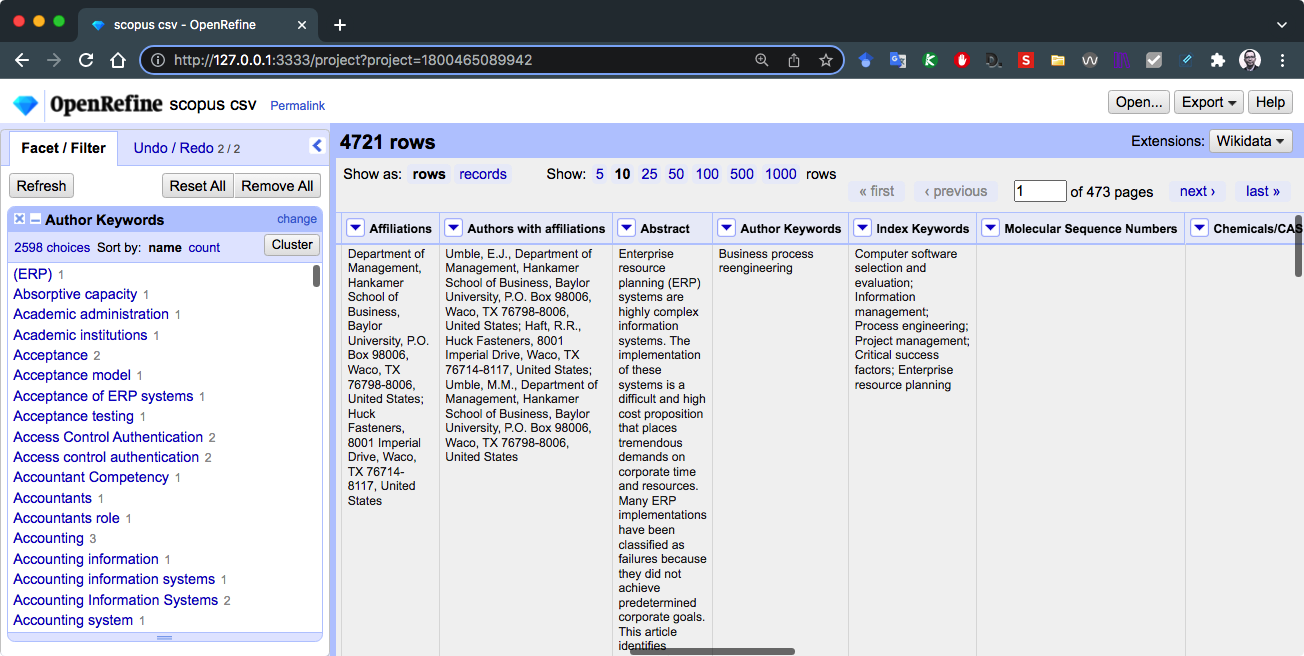Click the Open... button
Screen dimensions: 1304x656
pos(1139,102)
